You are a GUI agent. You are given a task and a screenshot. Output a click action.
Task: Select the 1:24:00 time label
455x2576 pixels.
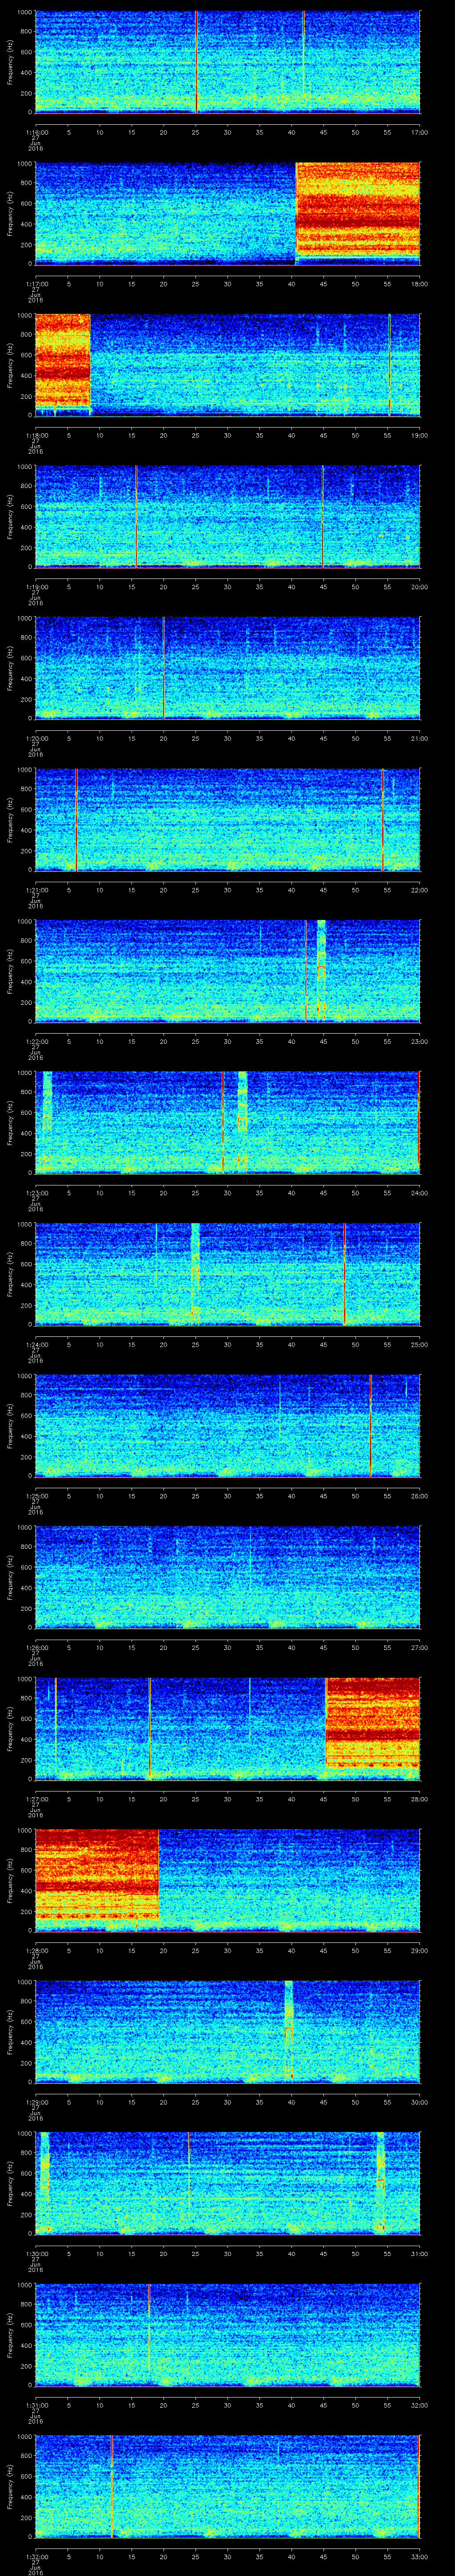[37, 1345]
